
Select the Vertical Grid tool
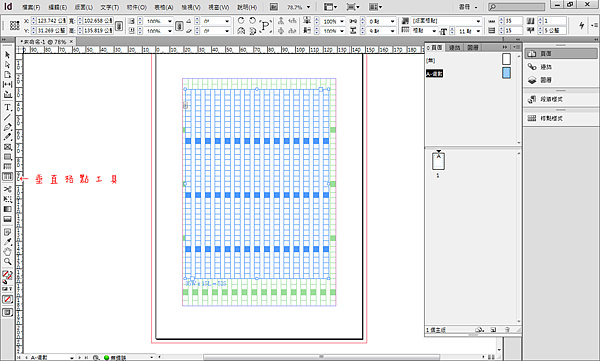[x=7, y=176]
